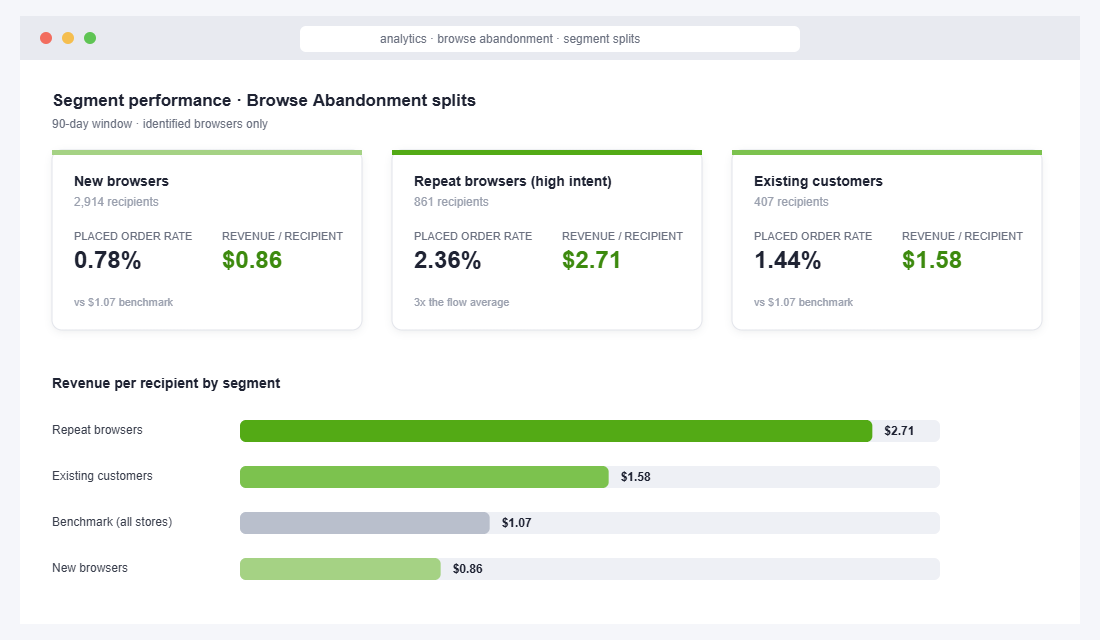Screen dimensions: 1100x640
Task: Click the $2.71 label beside the chart bar
Action: click(899, 431)
